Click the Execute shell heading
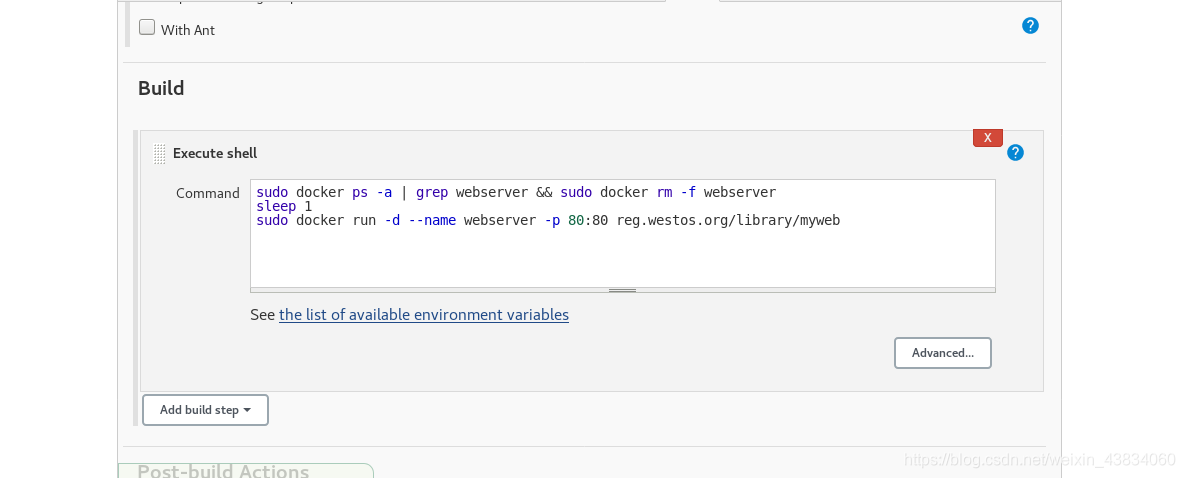The image size is (1185, 478). [215, 153]
